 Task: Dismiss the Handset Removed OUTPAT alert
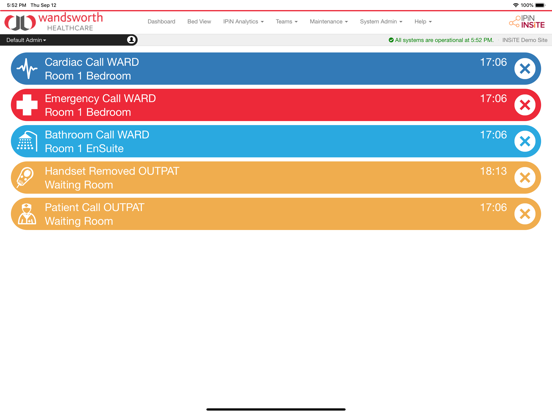(x=525, y=177)
